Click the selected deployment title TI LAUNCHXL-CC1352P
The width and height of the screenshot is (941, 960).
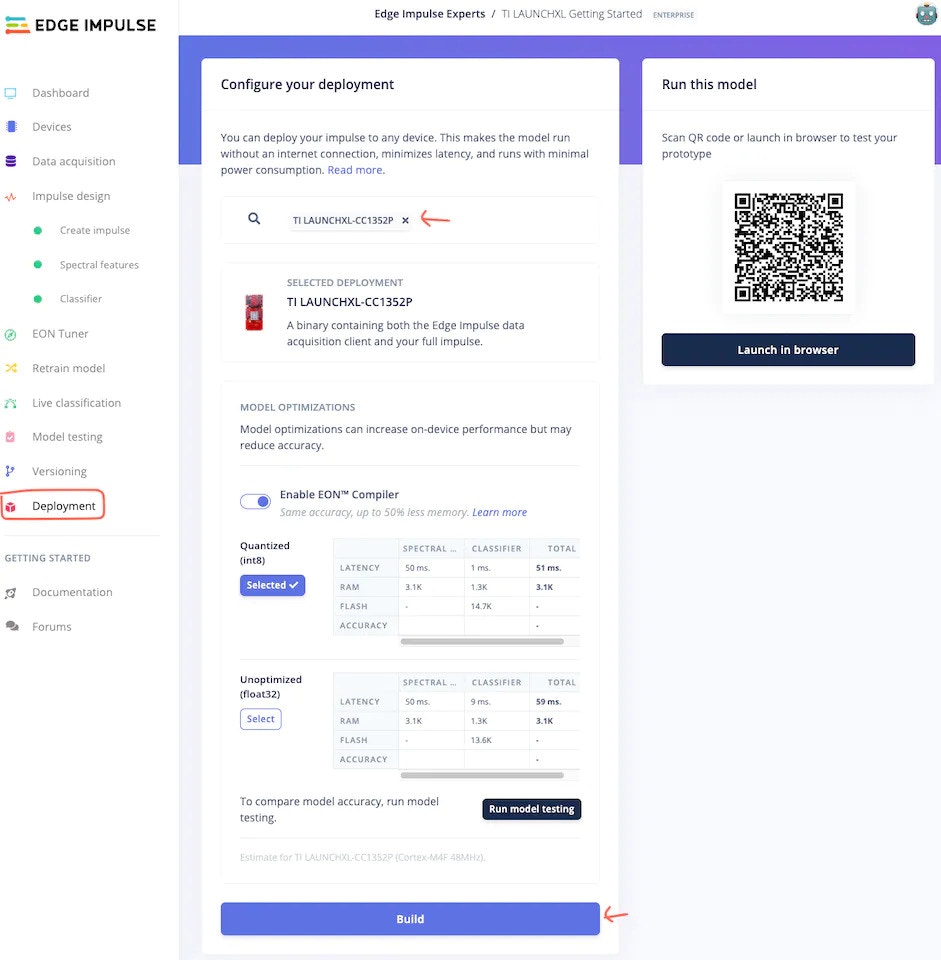coord(350,302)
